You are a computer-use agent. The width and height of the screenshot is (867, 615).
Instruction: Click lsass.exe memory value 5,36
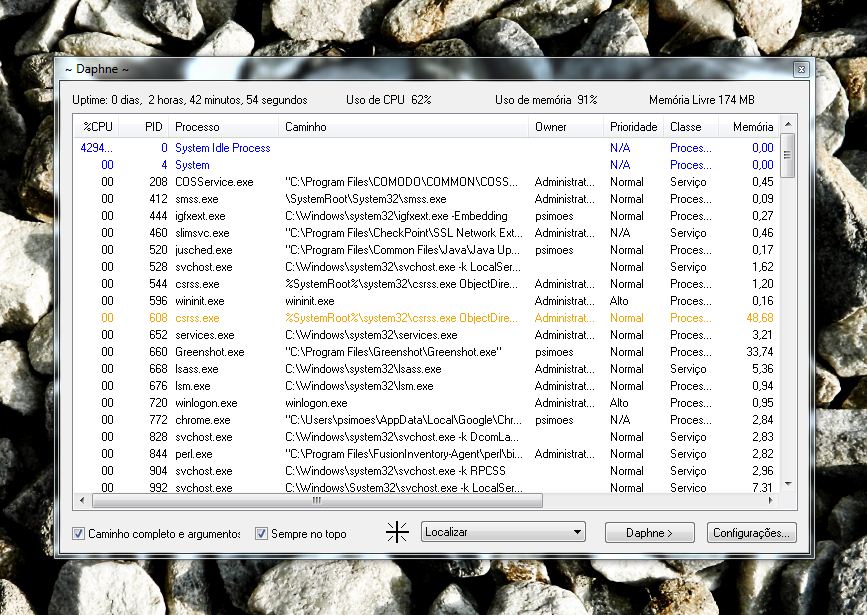tap(762, 369)
